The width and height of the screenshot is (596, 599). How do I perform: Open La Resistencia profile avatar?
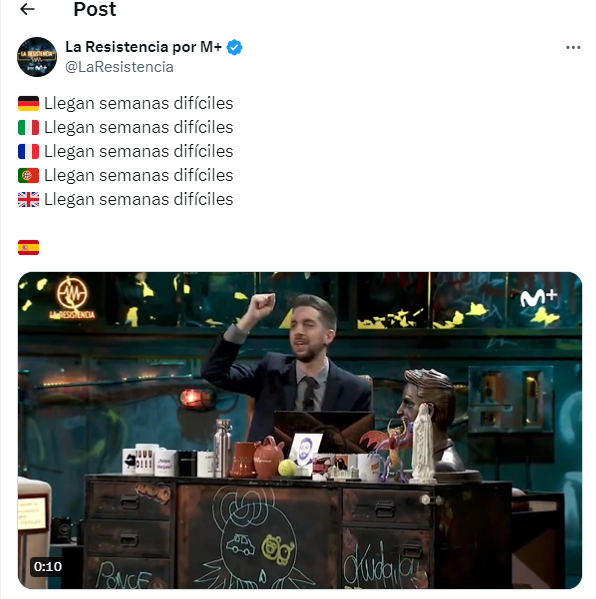coord(37,57)
